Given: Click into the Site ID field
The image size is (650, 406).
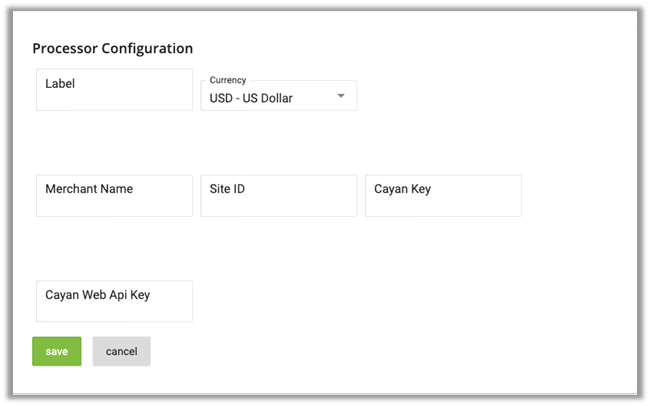Looking at the screenshot, I should 278,196.
